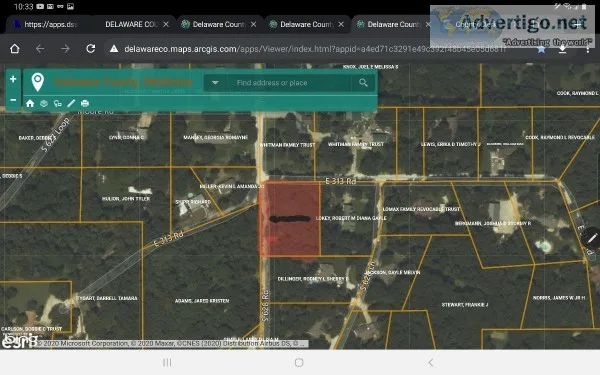Click the NORRIS, JAMES W JR H label

point(559,298)
